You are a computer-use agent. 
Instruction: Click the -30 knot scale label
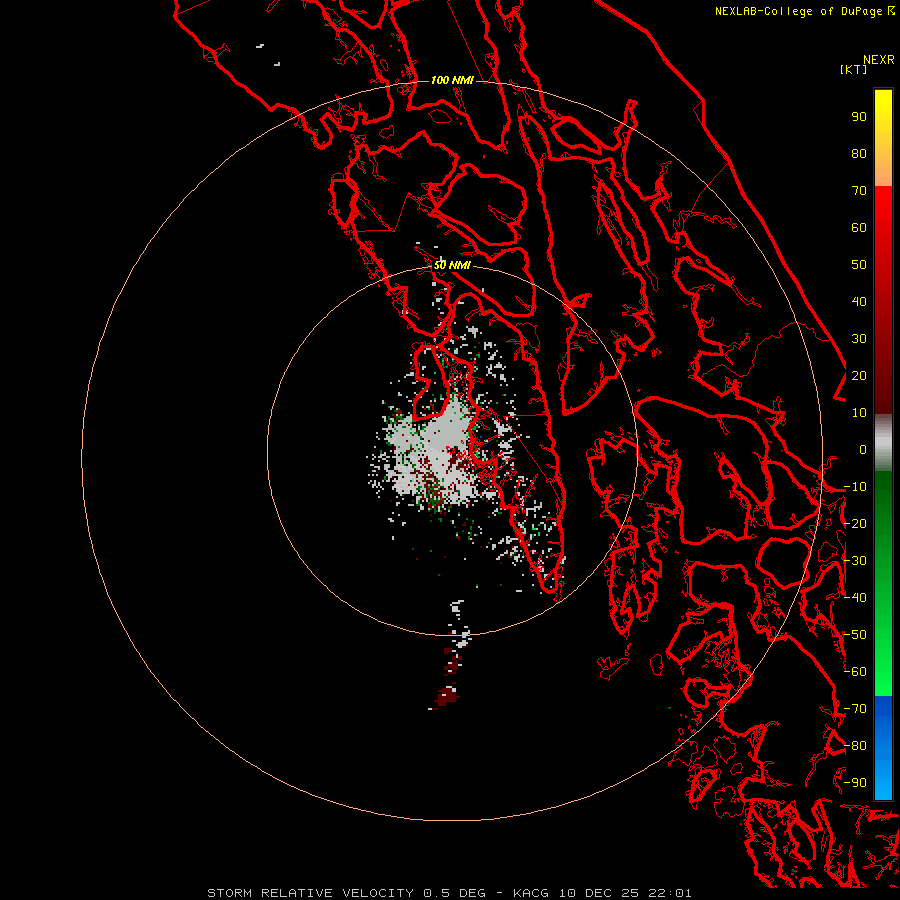855,560
